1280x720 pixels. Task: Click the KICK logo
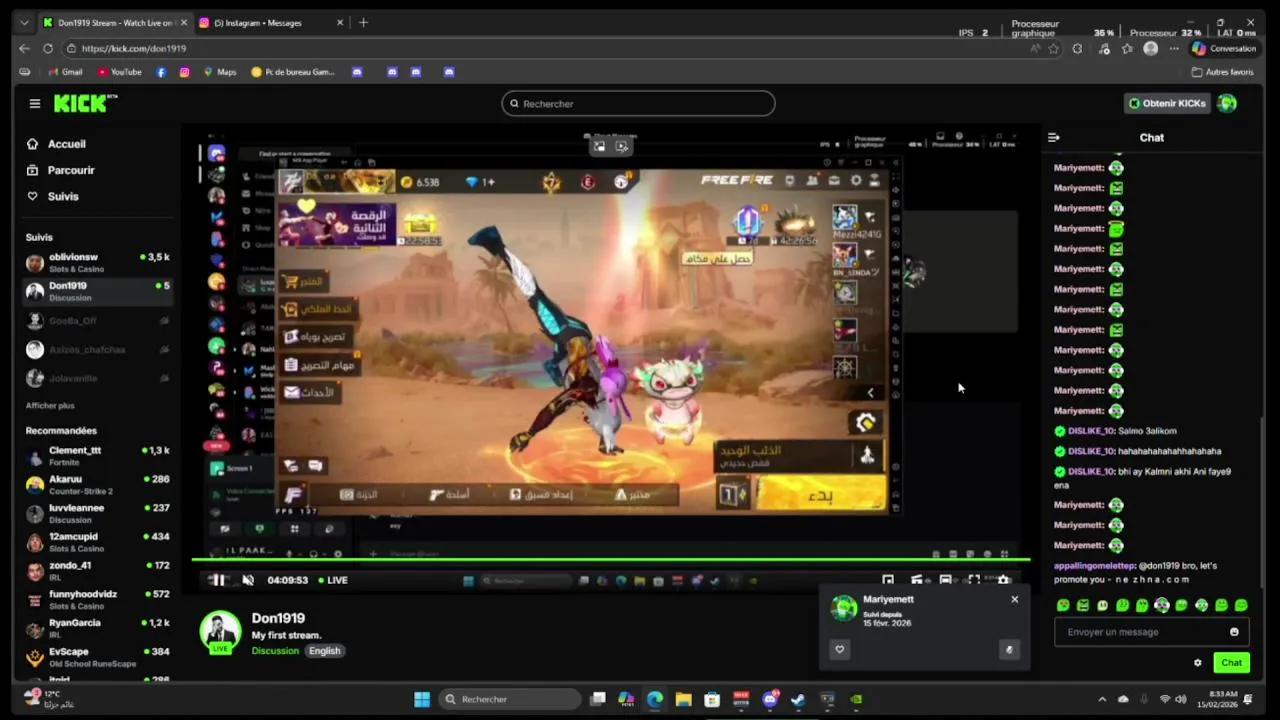tap(85, 103)
